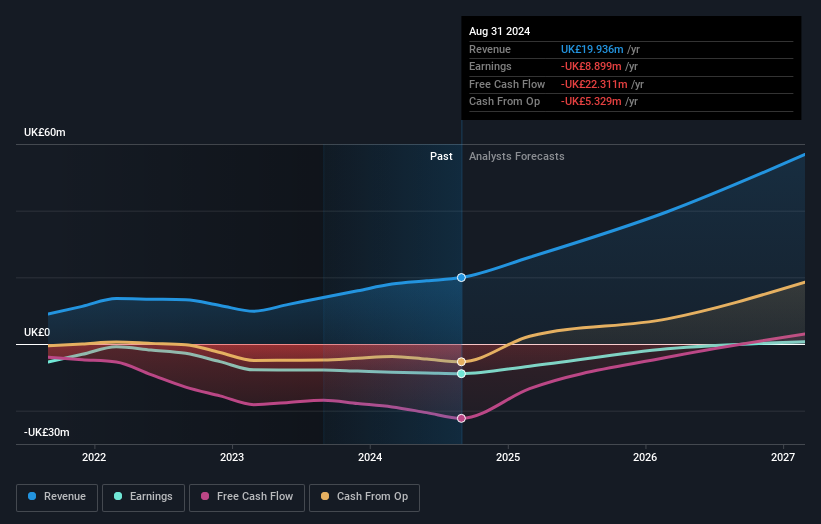Select the Cash From Op marker at Aug 2024
The width and height of the screenshot is (821, 524).
[x=461, y=362]
